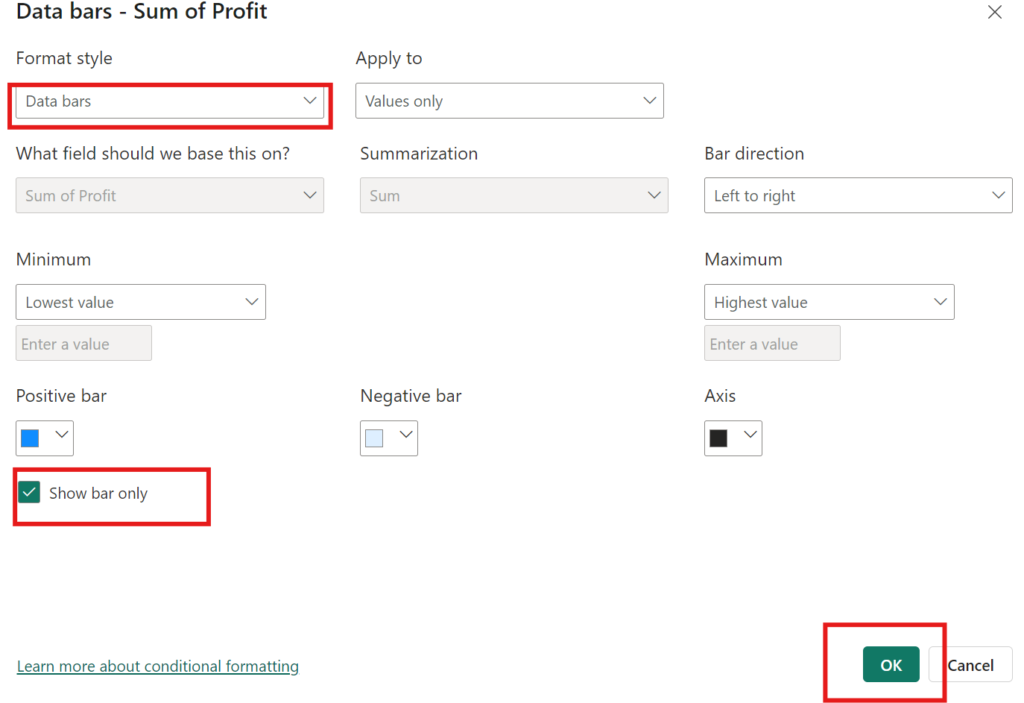Screen dimensions: 1024x703
Task: Click the Minimum Enter a value field
Action: pos(84,344)
